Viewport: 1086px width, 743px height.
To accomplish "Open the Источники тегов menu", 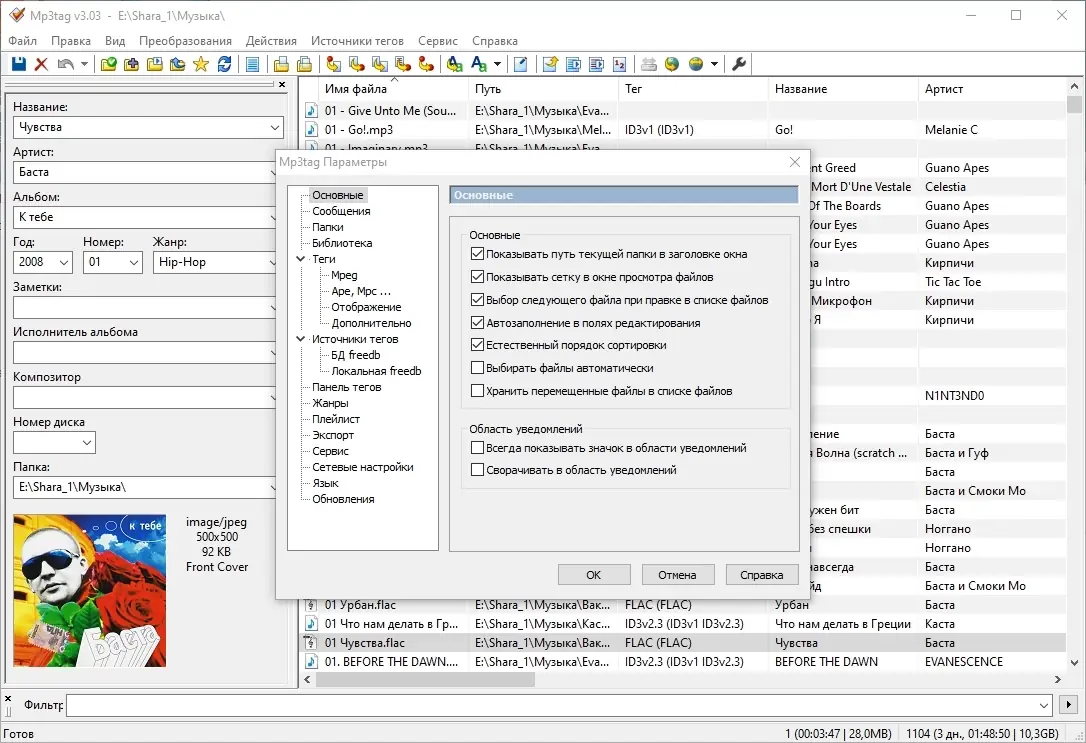I will [357, 41].
